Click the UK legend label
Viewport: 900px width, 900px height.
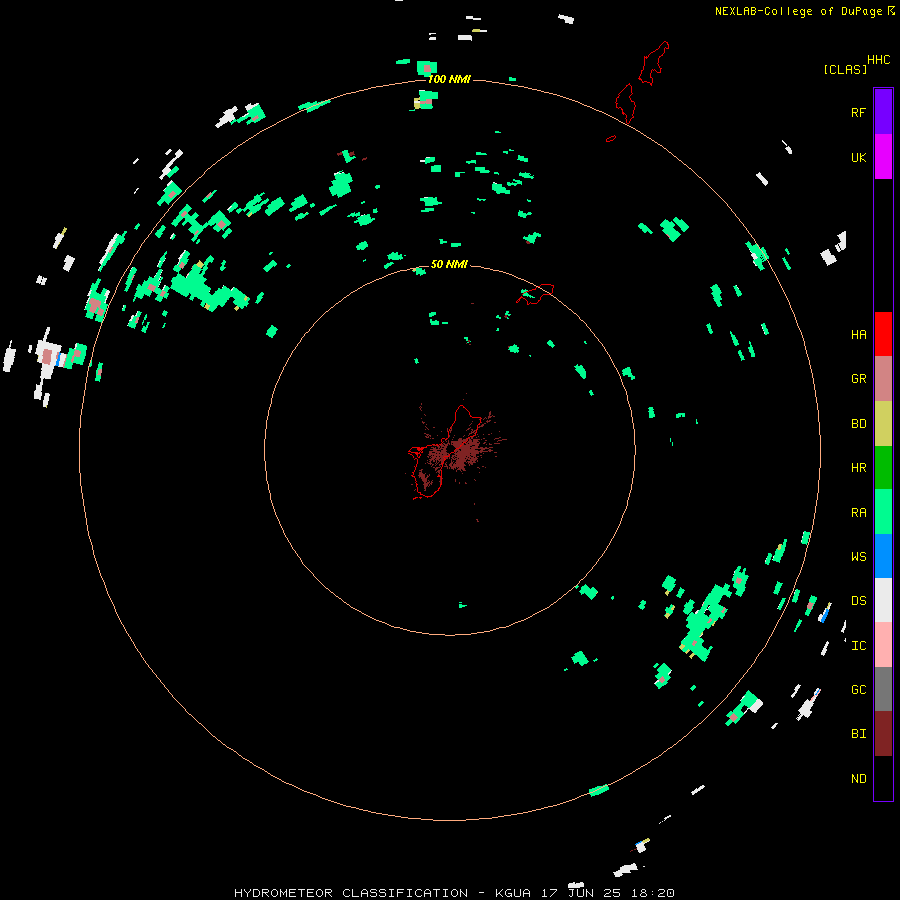(858, 157)
